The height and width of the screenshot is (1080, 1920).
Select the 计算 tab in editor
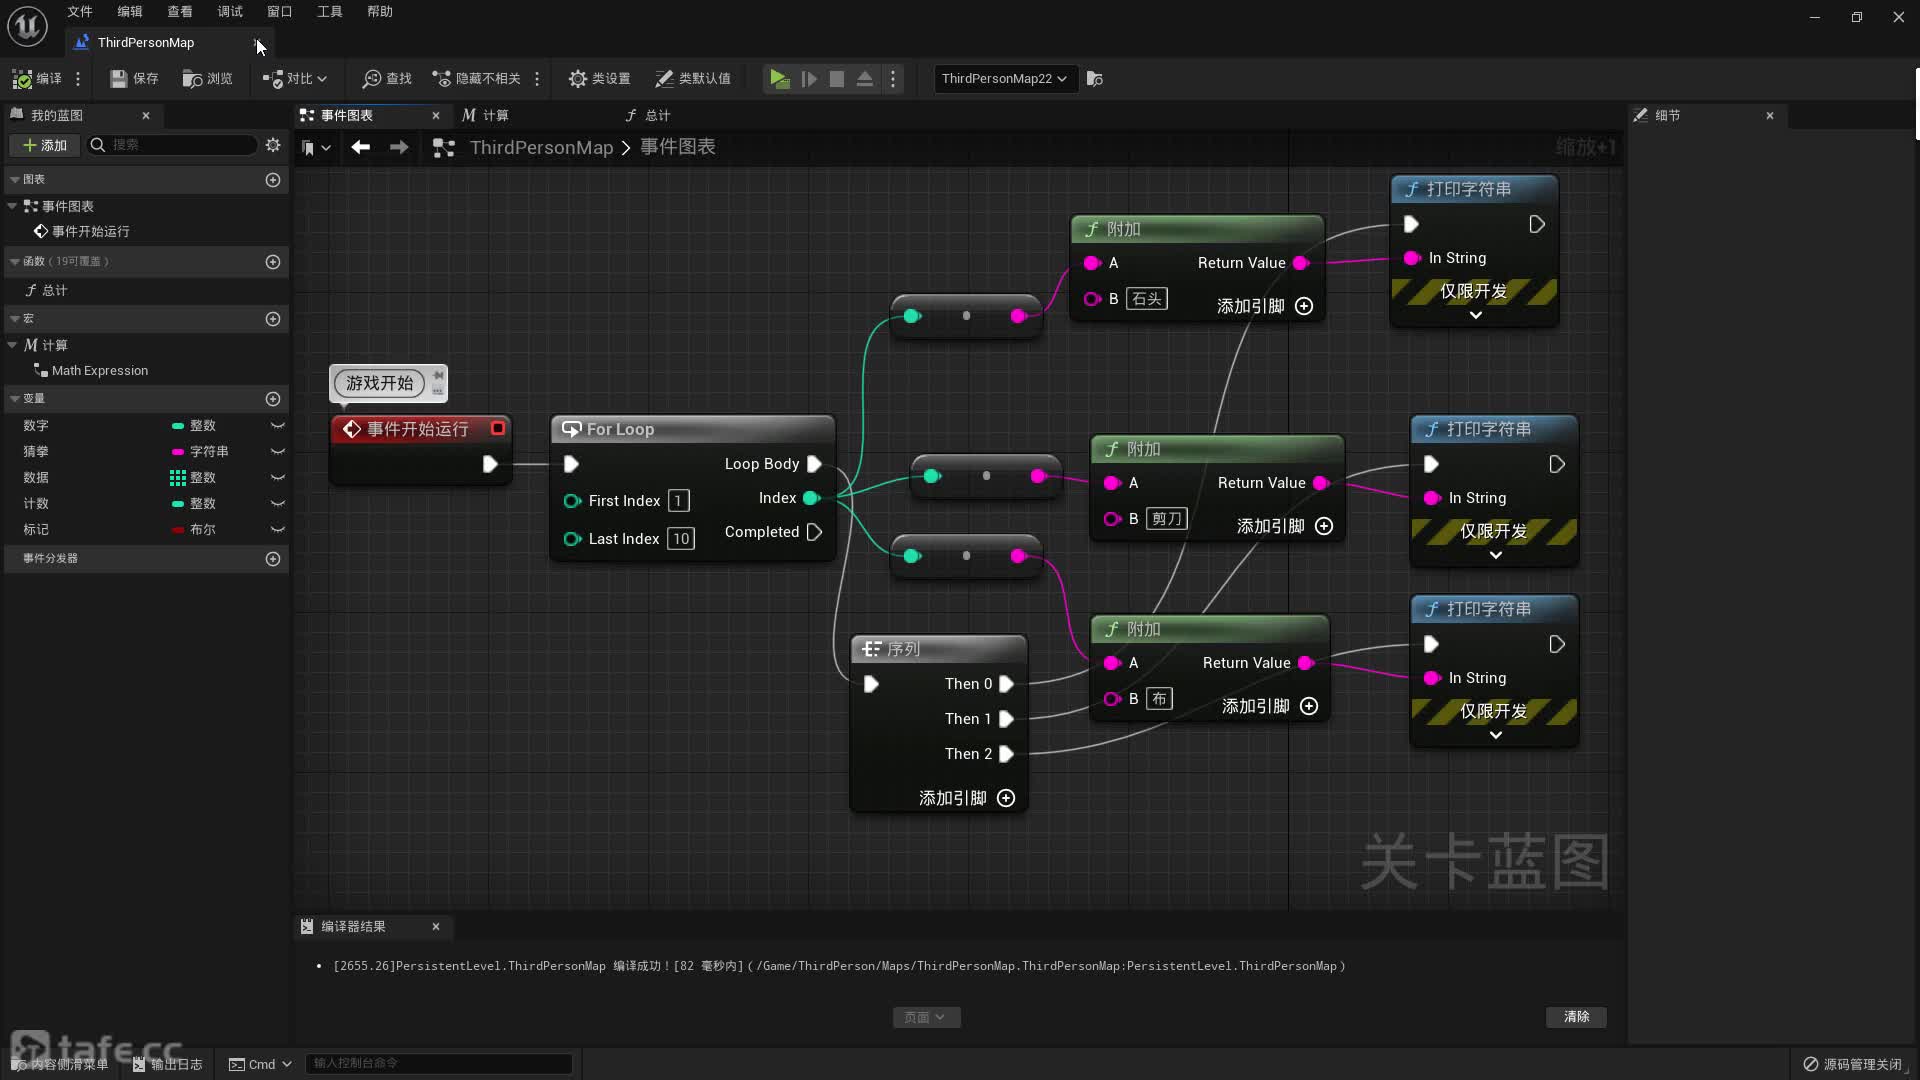[497, 115]
